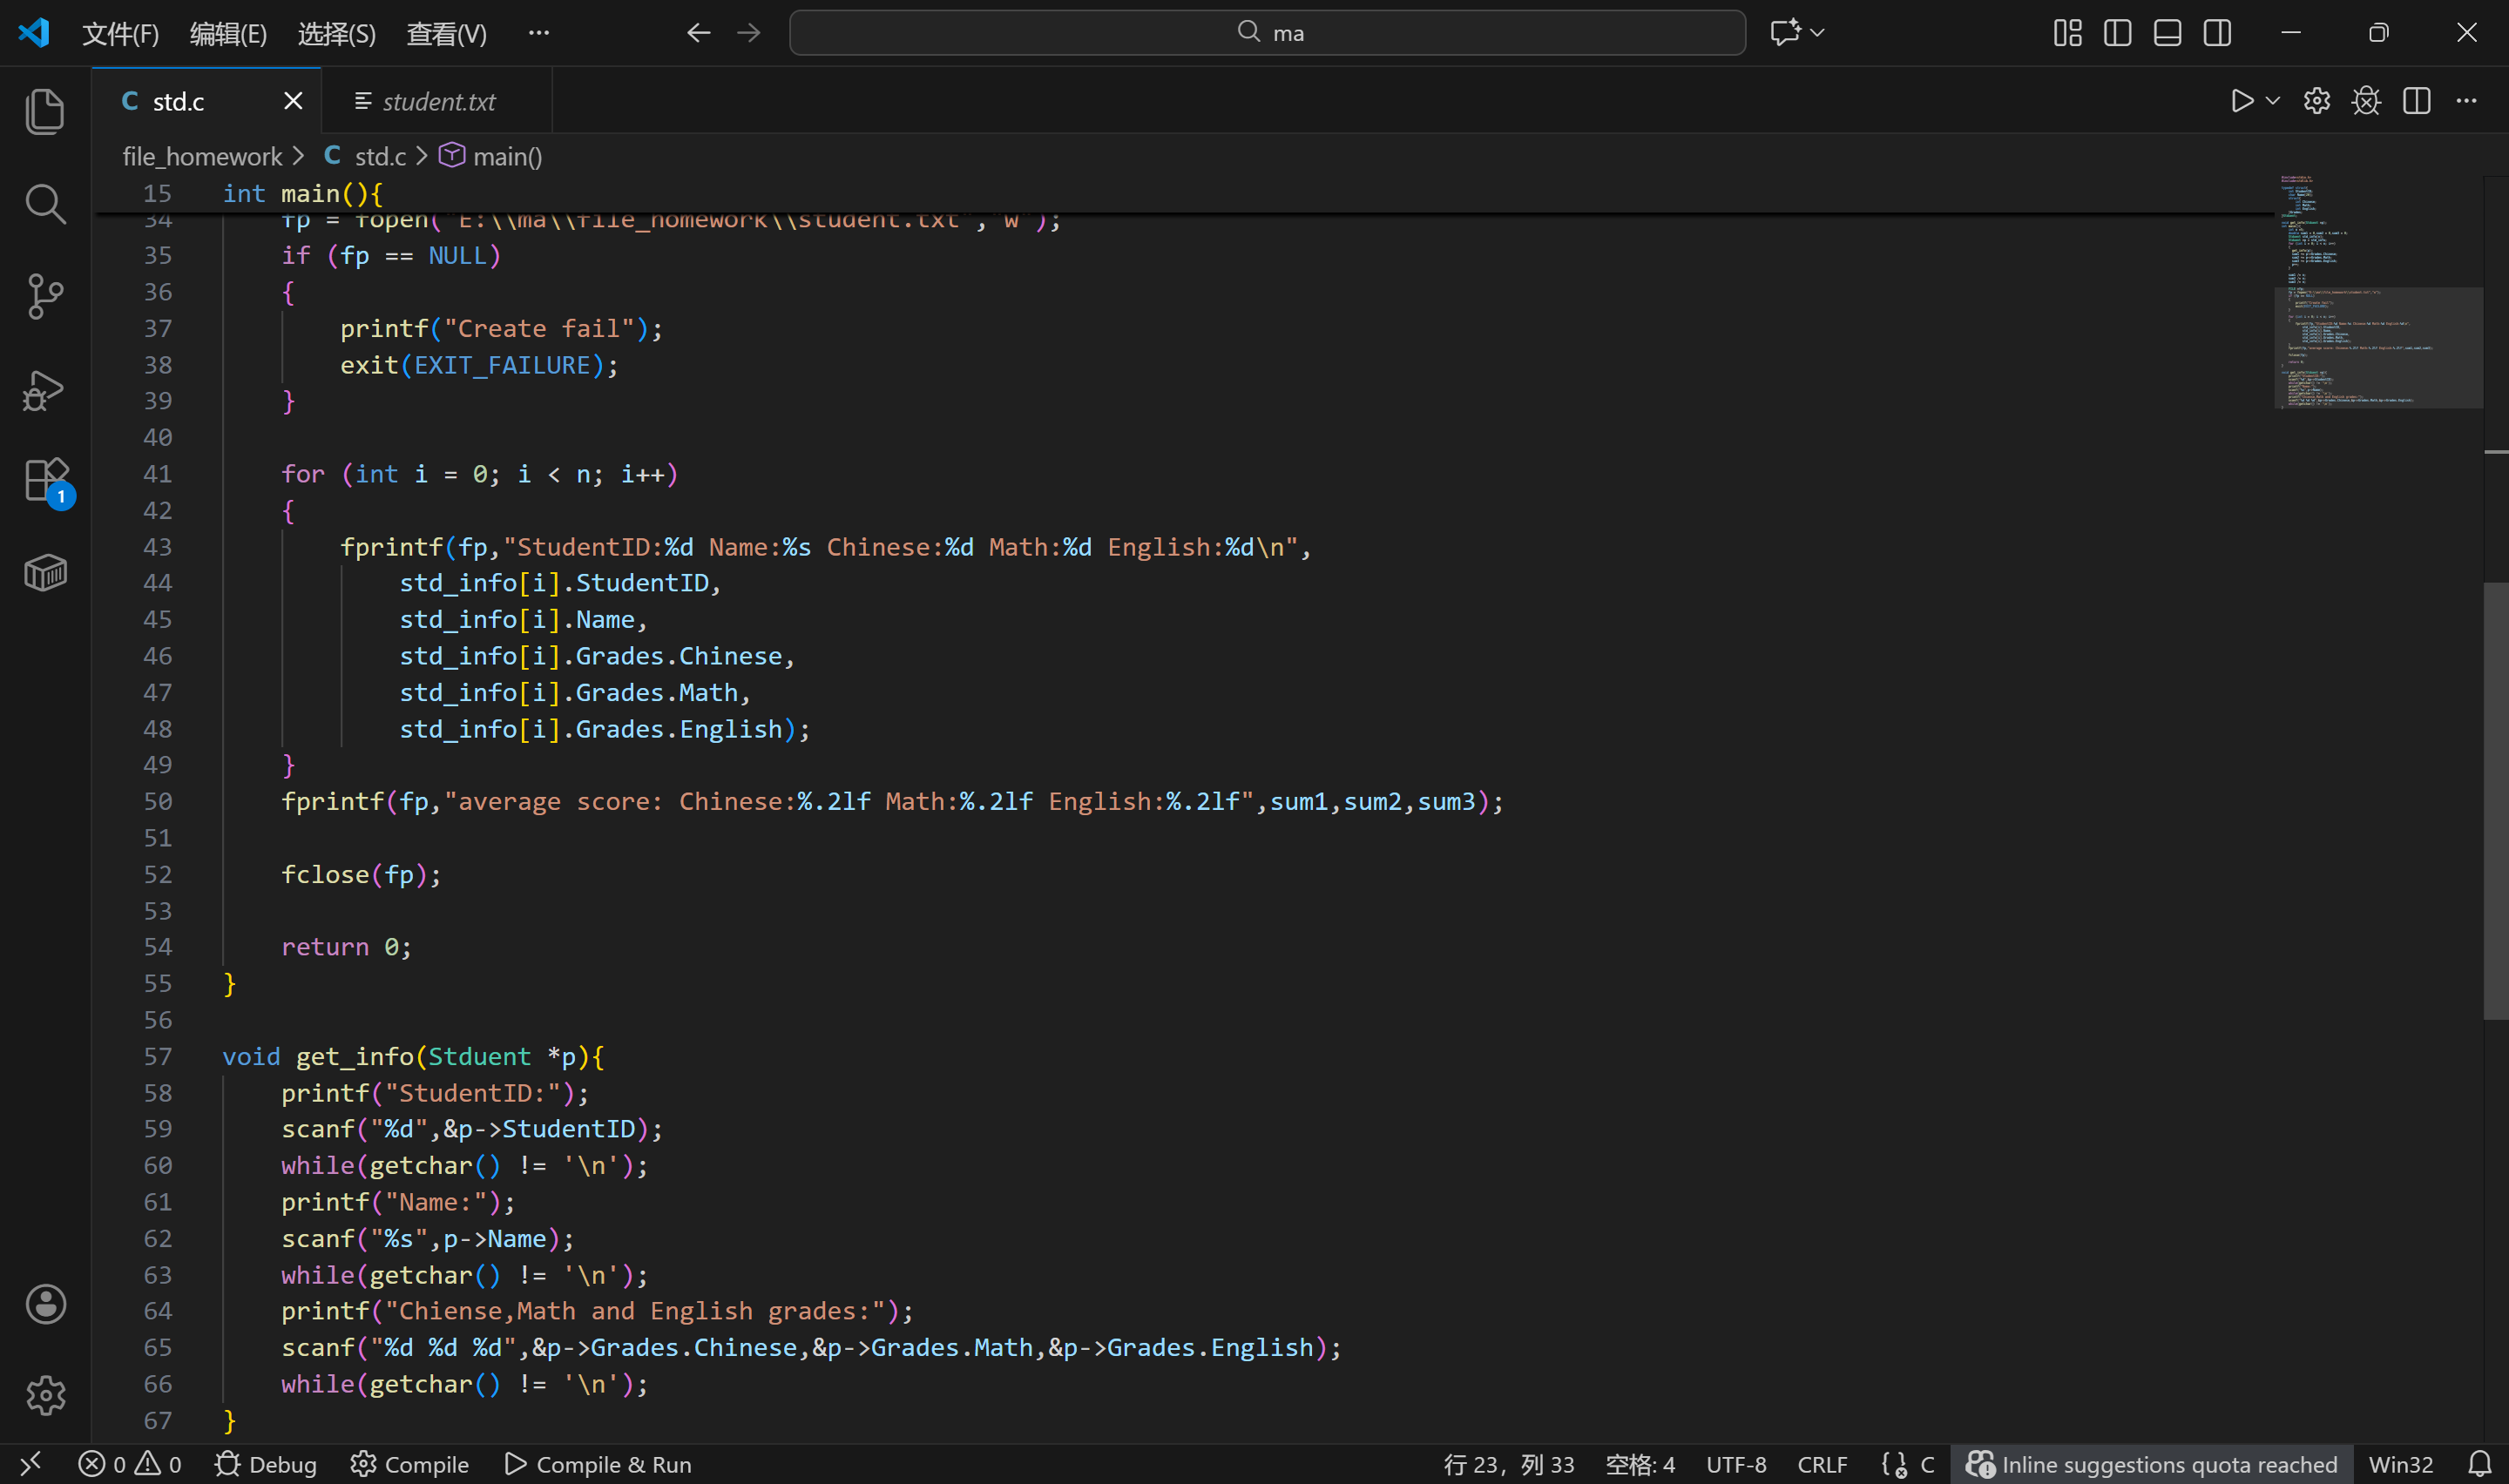Click the Accounts icon in activity bar
Image resolution: width=2509 pixels, height=1484 pixels.
(45, 1304)
